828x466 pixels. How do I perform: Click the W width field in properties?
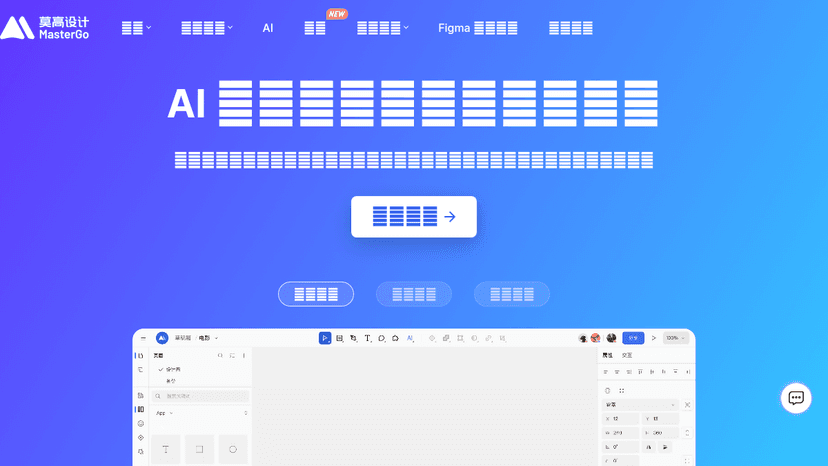point(620,433)
